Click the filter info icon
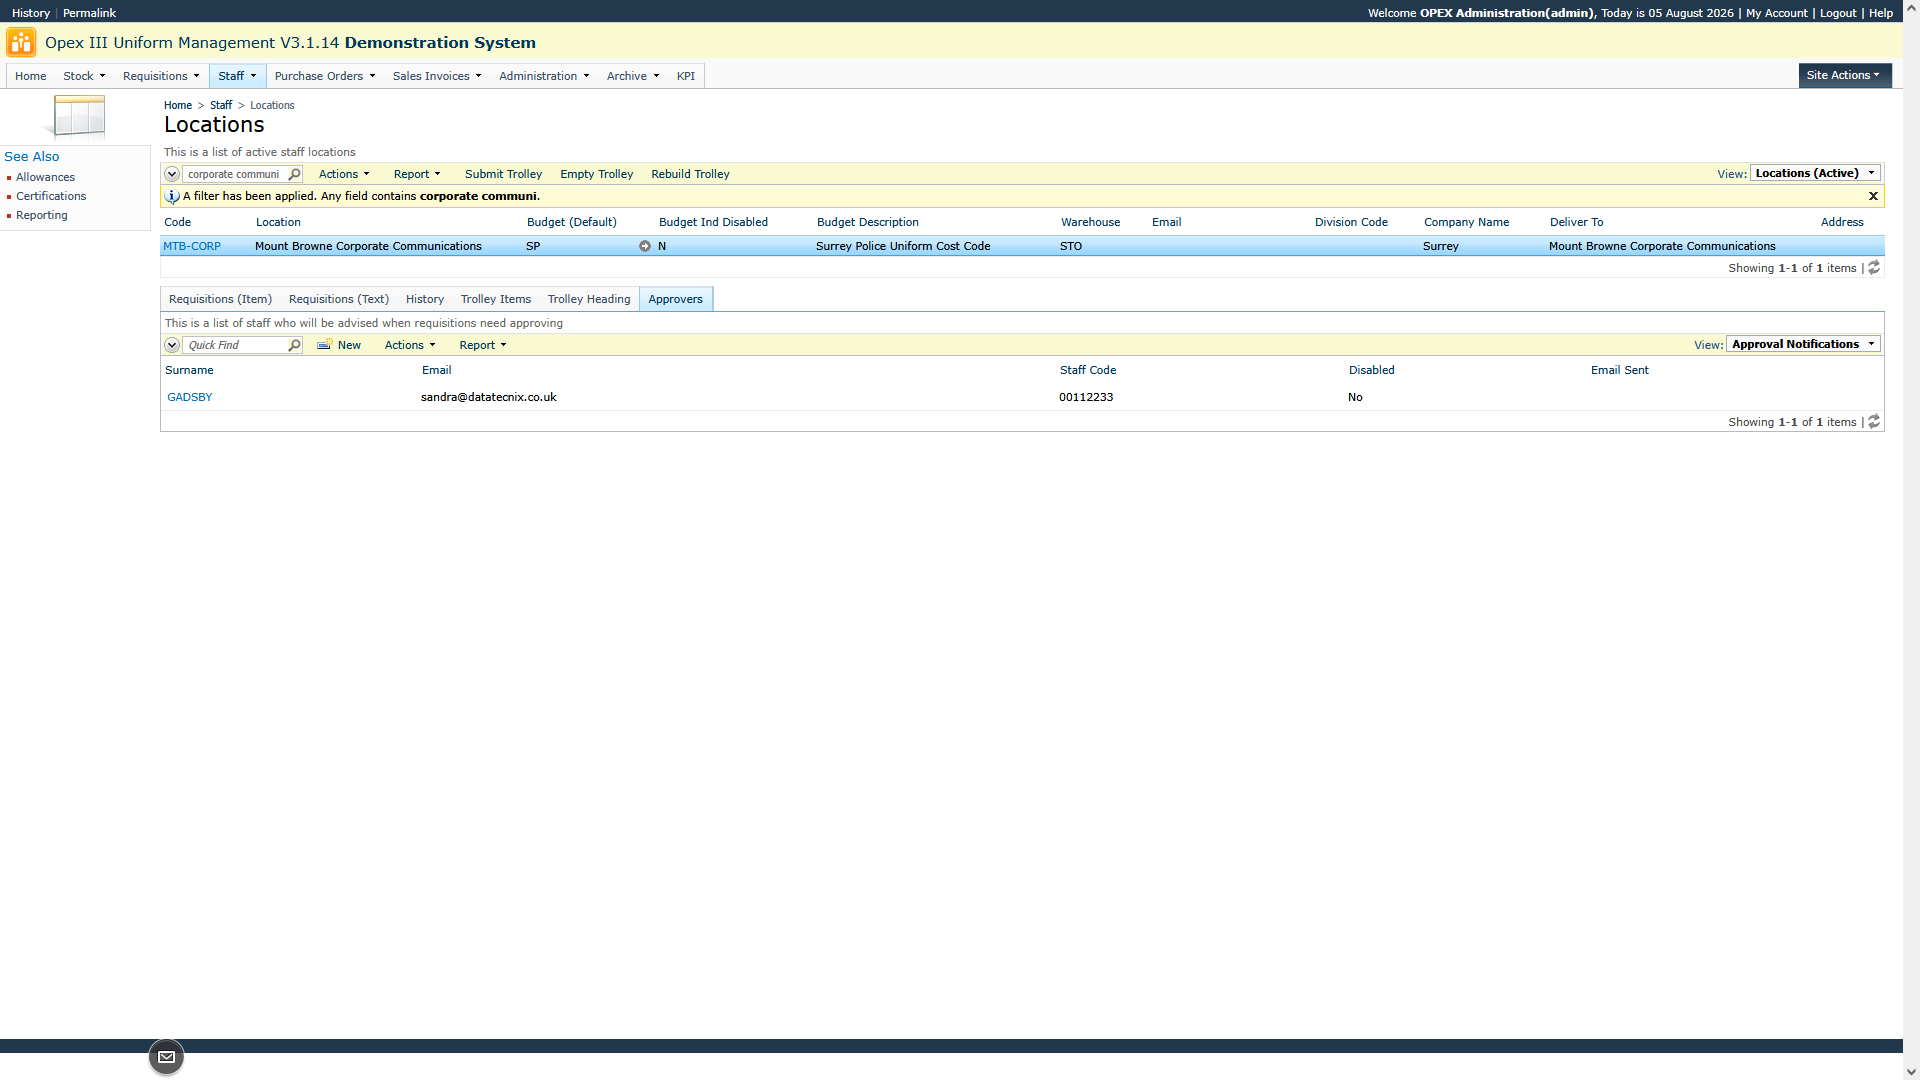The height and width of the screenshot is (1080, 1920). point(172,196)
